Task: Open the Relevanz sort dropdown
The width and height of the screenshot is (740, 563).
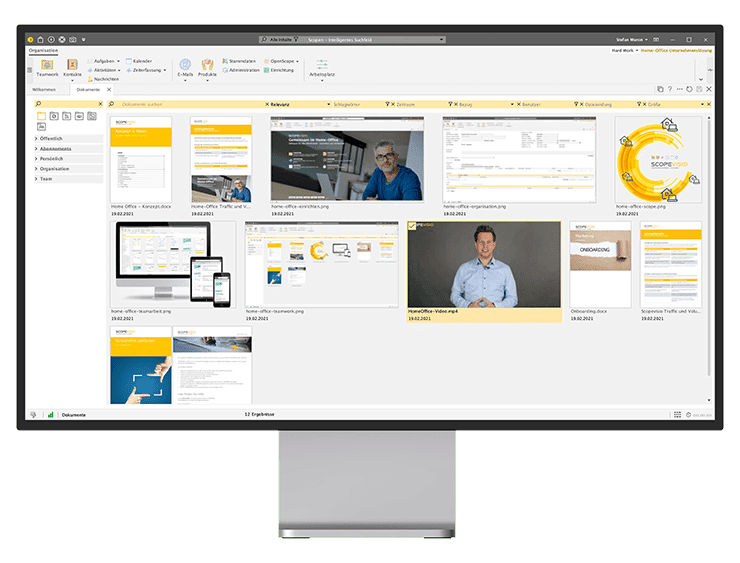Action: (x=328, y=104)
